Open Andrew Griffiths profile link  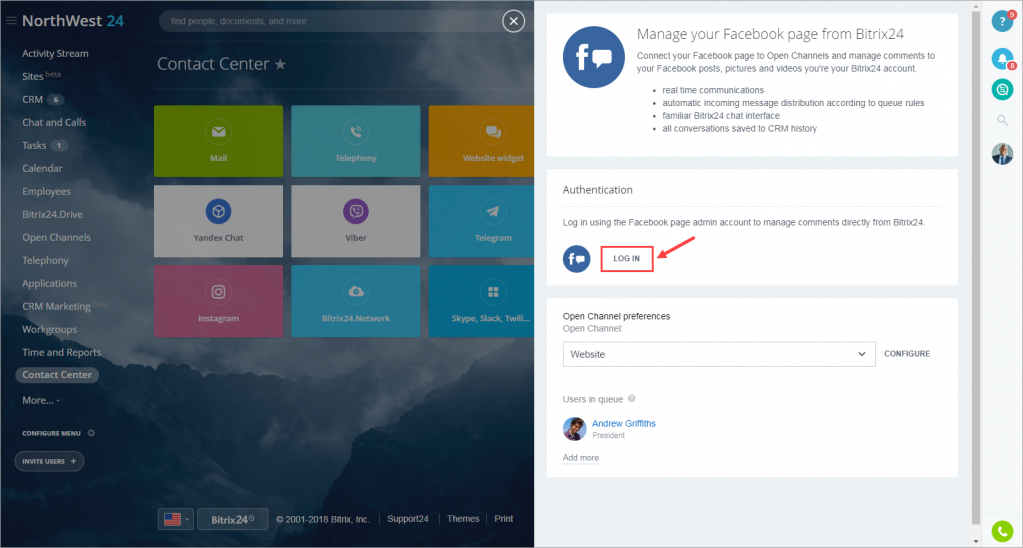tap(624, 423)
